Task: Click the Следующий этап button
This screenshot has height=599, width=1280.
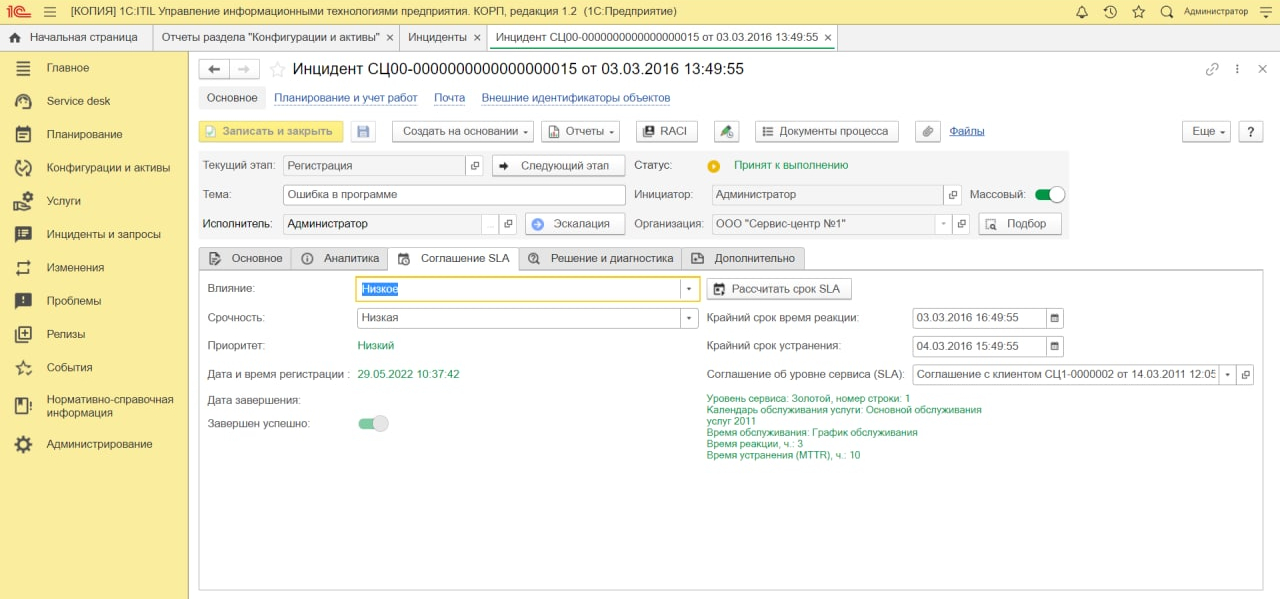Action: 558,165
